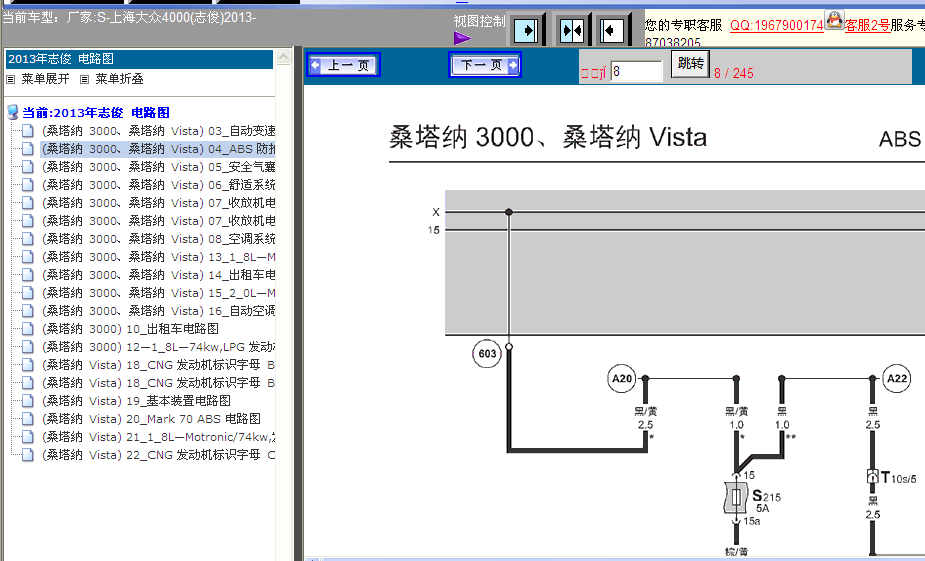925x561 pixels.
Task: Click the T10s/5 connector symbol
Action: 872,477
